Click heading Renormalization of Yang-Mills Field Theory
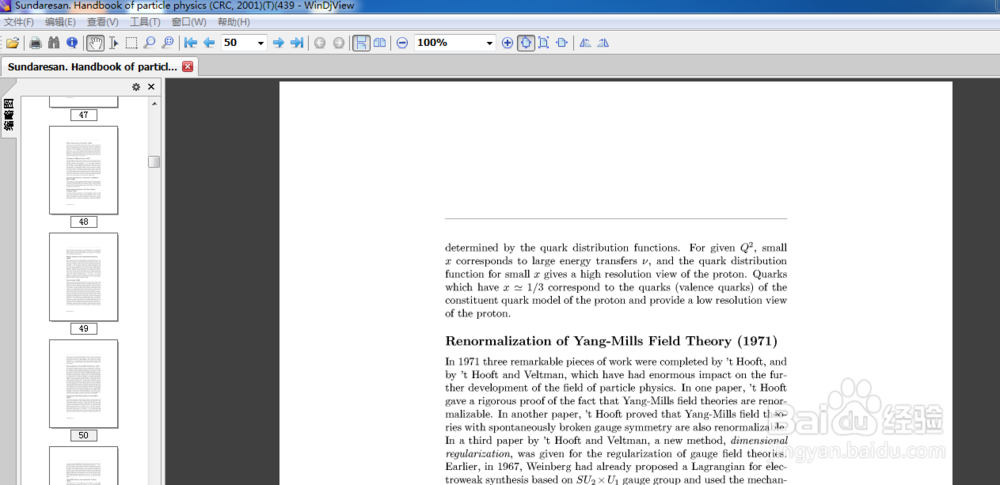Screen dimensions: 1000x485 coord(611,341)
